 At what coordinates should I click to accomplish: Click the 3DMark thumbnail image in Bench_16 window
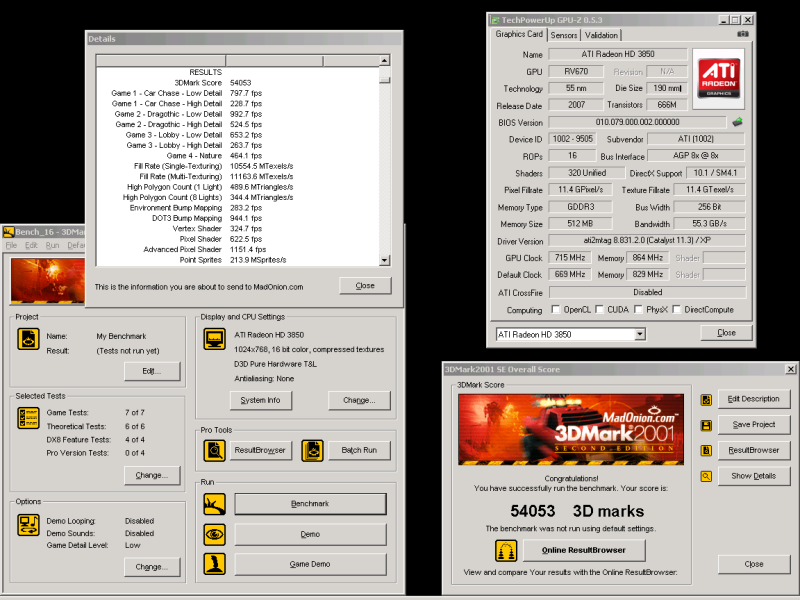tap(47, 281)
